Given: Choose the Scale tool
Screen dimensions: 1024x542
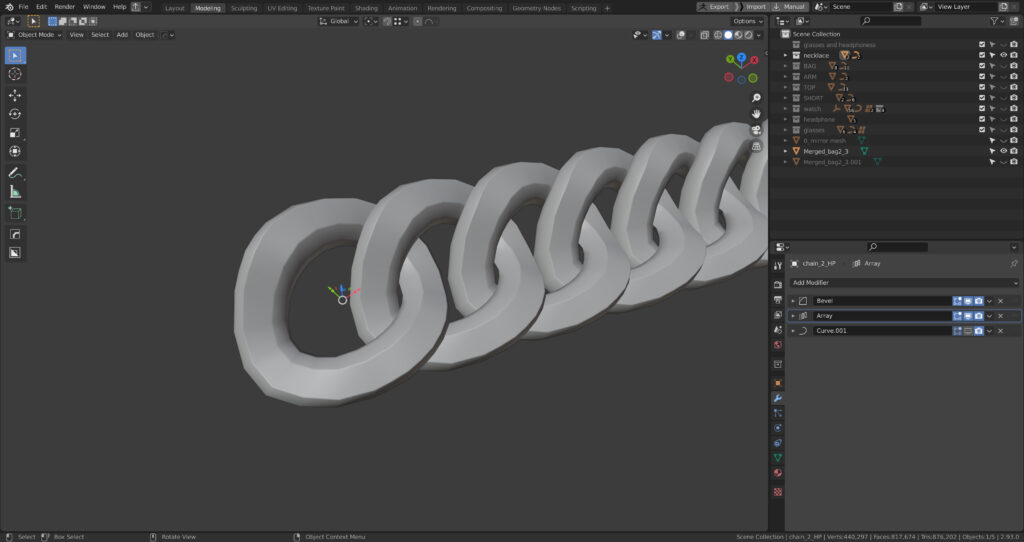Looking at the screenshot, I should coord(15,133).
